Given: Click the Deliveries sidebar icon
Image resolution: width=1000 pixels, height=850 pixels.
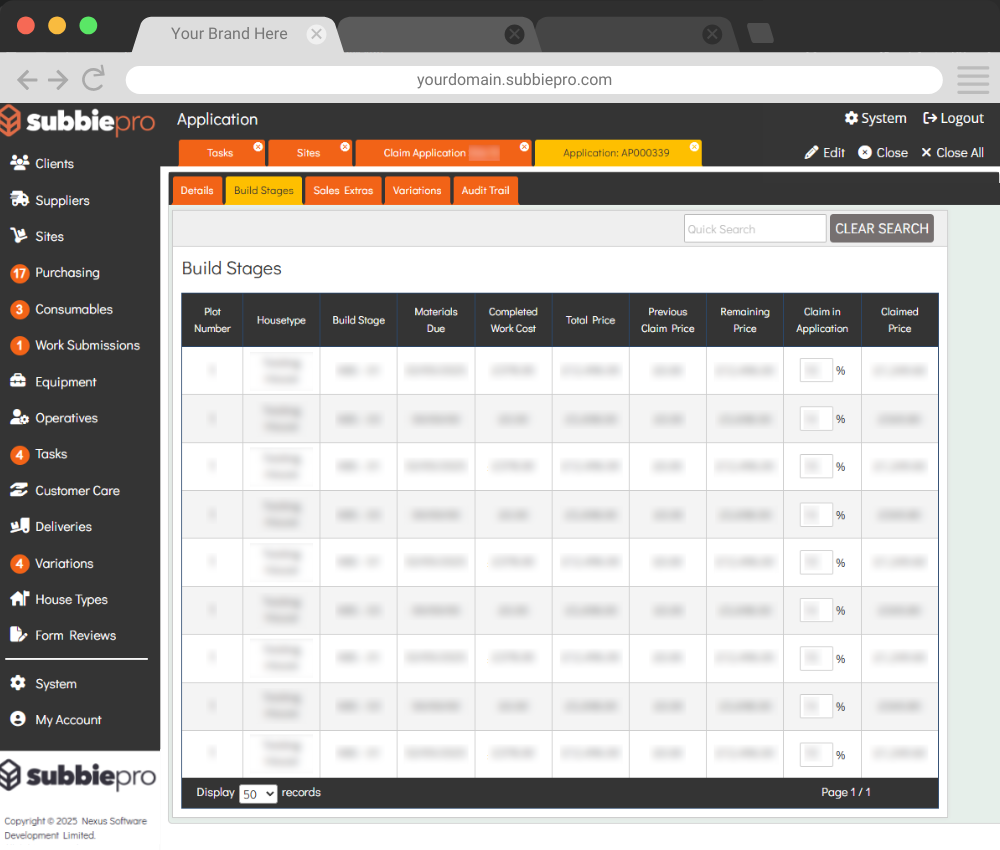Looking at the screenshot, I should [x=19, y=526].
